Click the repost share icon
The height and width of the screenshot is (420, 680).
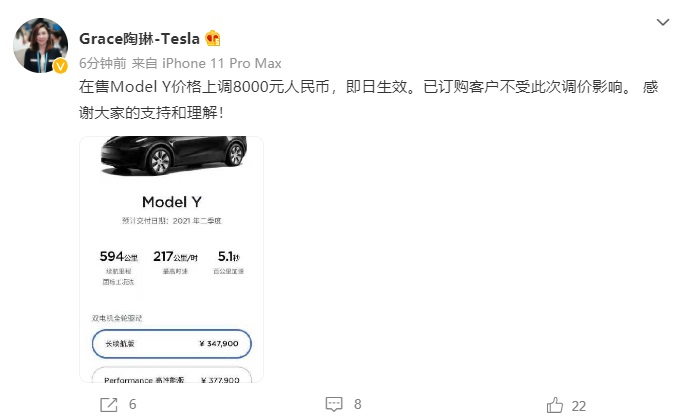point(108,404)
